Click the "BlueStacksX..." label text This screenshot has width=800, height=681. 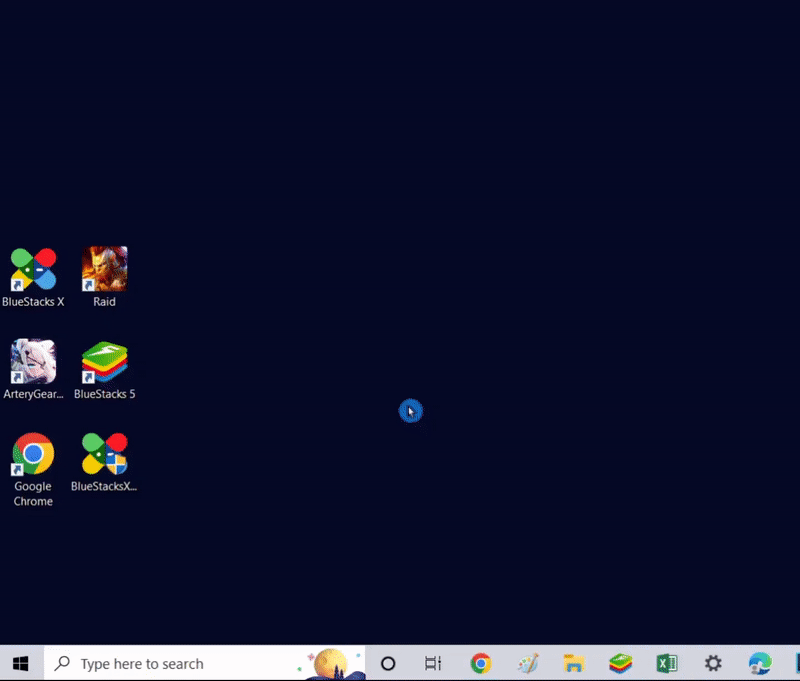pos(104,486)
